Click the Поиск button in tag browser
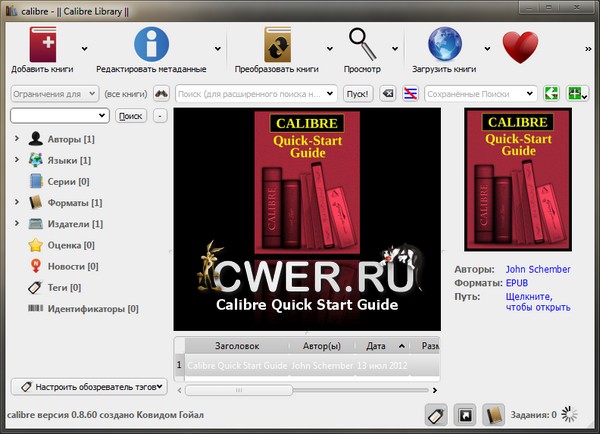Image resolution: width=600 pixels, height=434 pixels. [131, 116]
